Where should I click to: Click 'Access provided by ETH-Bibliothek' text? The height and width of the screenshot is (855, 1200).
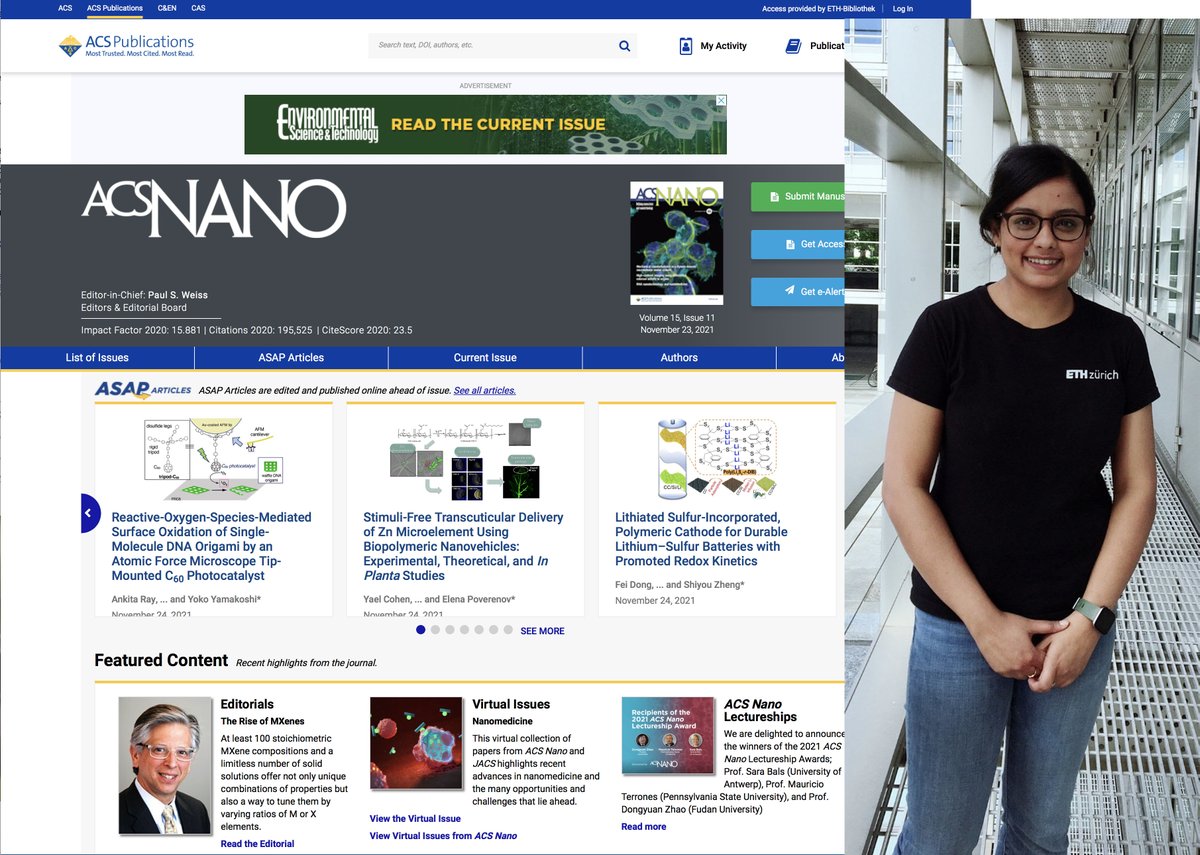[x=818, y=9]
